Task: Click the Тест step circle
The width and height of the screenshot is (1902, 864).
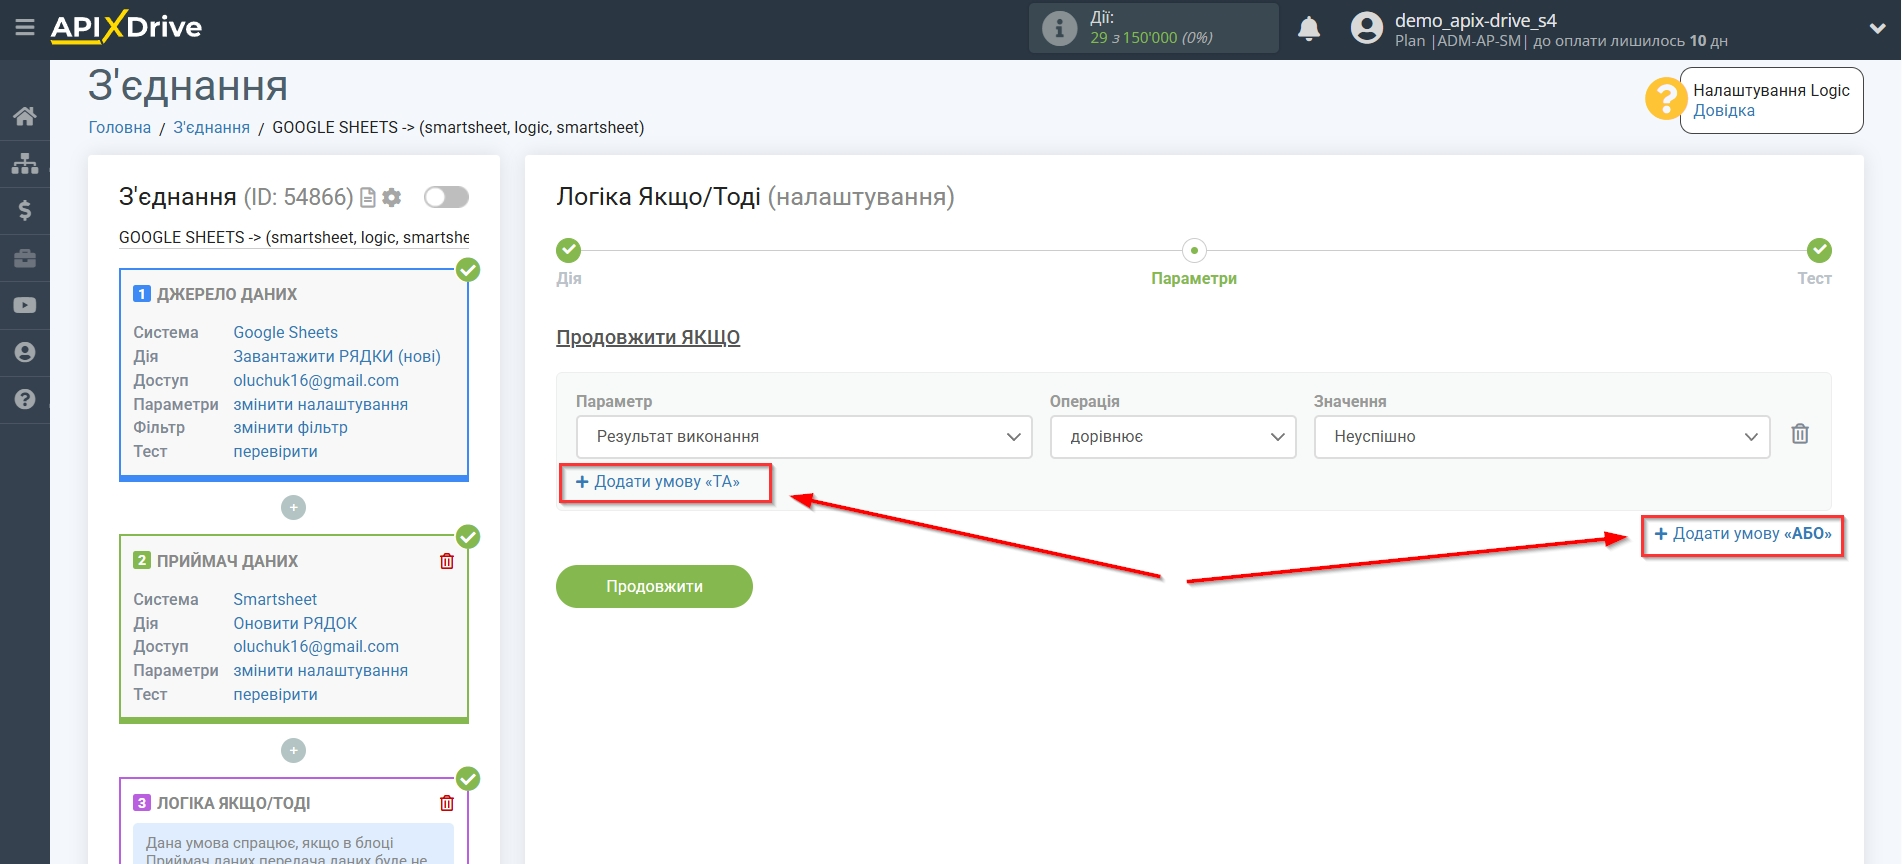Action: 1819,250
